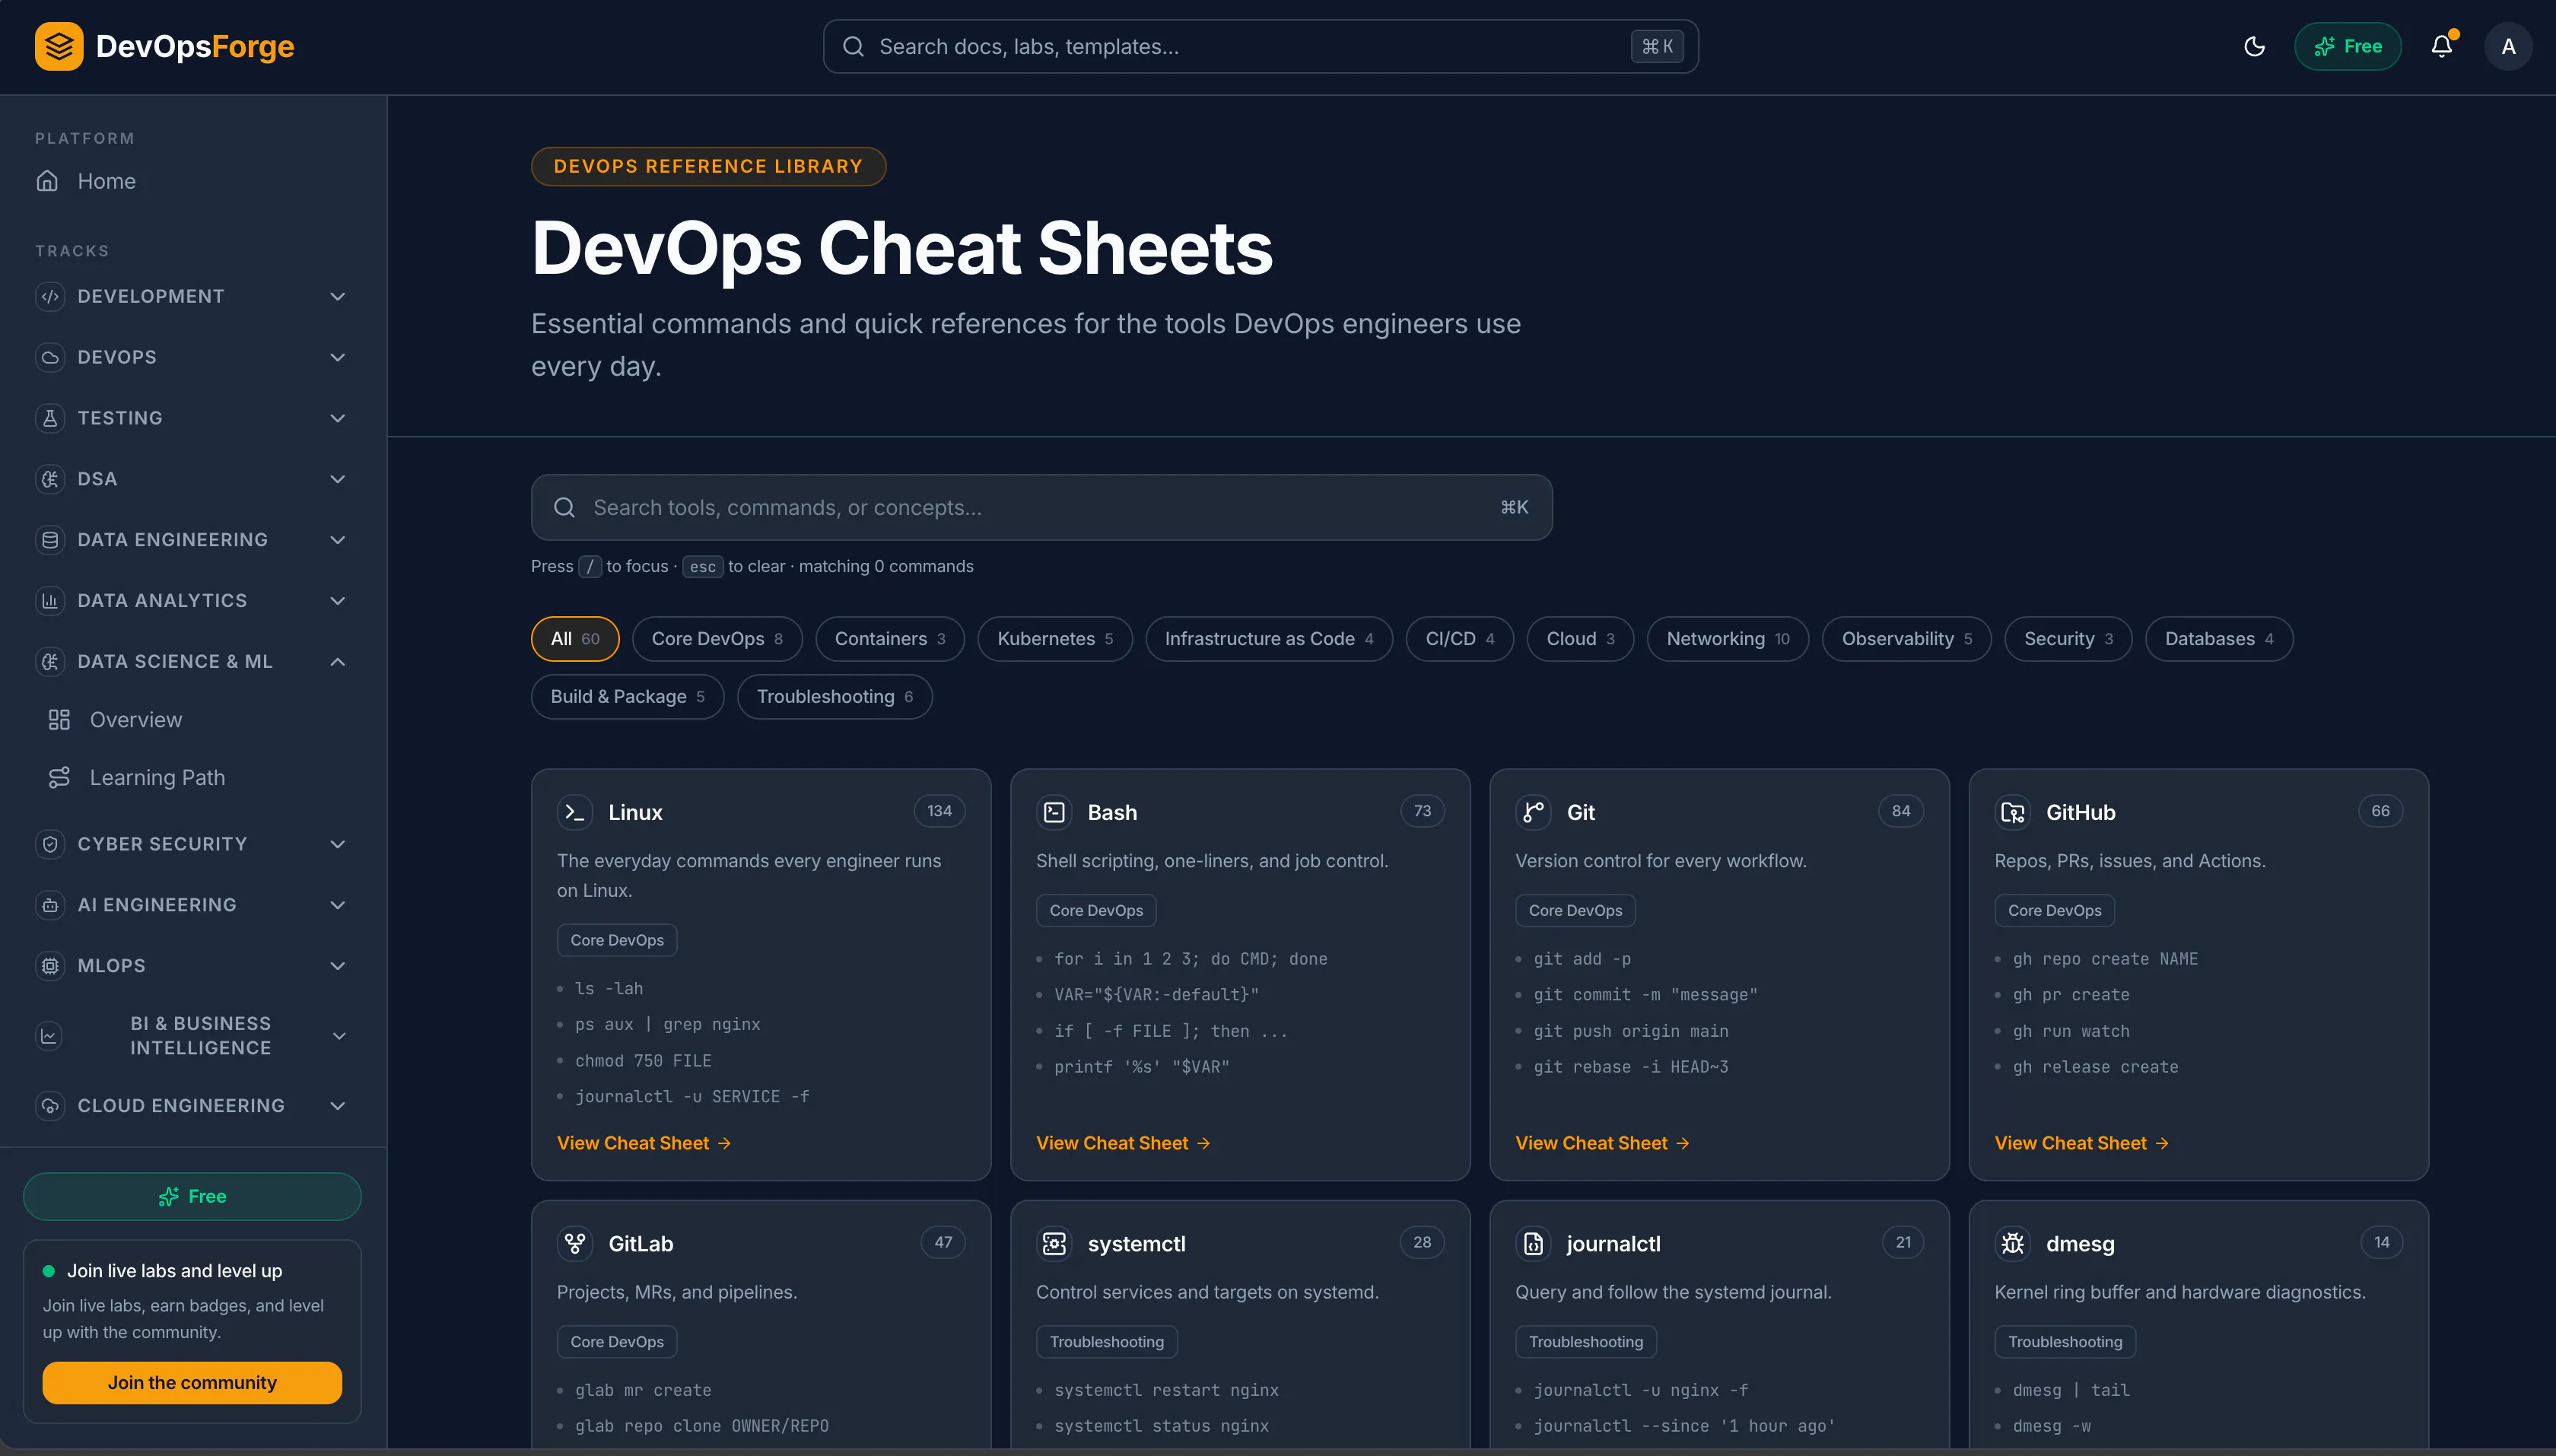Filter by Networking category
Viewport: 2556px width, 1456px height.
point(1728,639)
